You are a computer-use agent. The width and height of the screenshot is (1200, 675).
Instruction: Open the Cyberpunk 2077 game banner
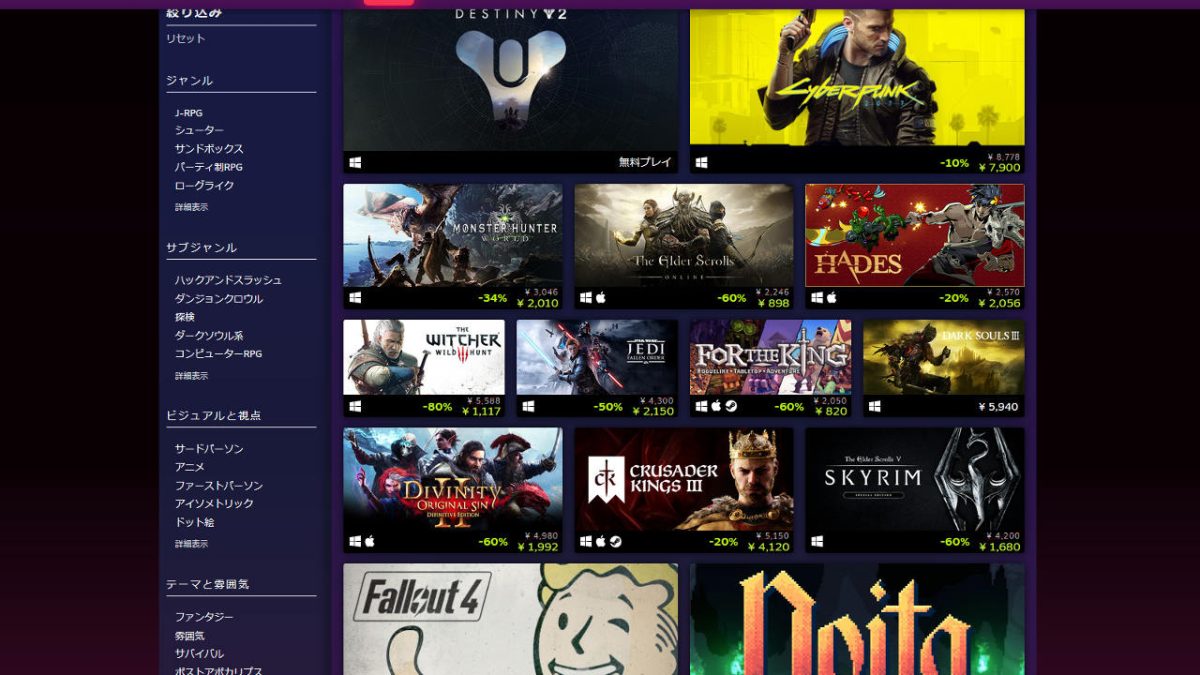pos(857,78)
